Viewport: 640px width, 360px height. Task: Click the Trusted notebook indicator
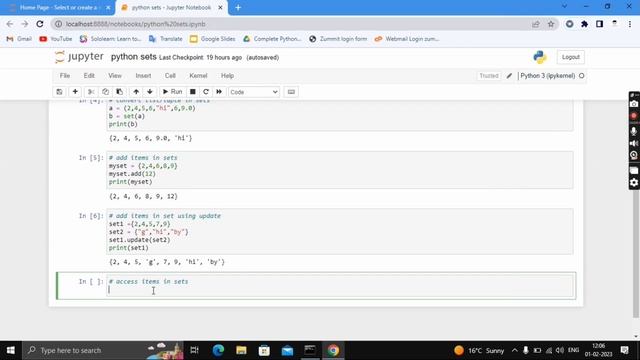click(x=489, y=76)
